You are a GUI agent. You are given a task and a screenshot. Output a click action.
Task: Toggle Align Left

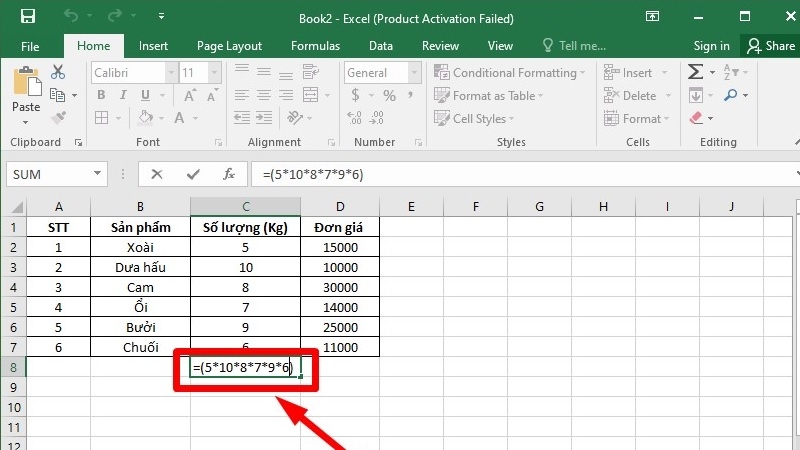click(241, 95)
